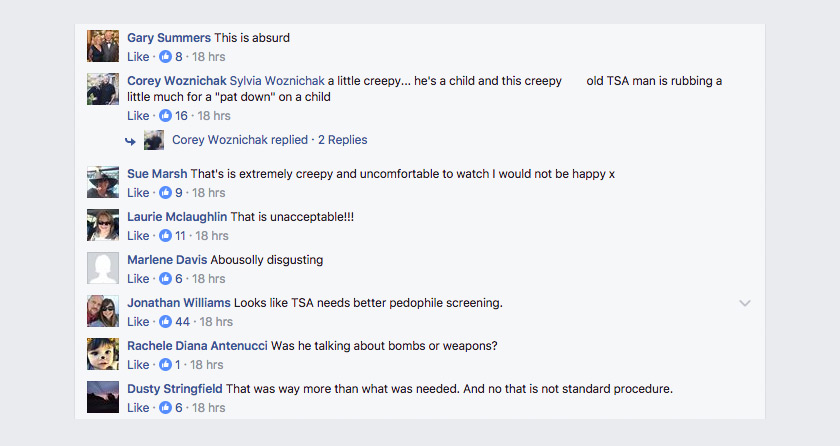Click the thumbs-up reaction icon showing 16 likes

pos(166,116)
